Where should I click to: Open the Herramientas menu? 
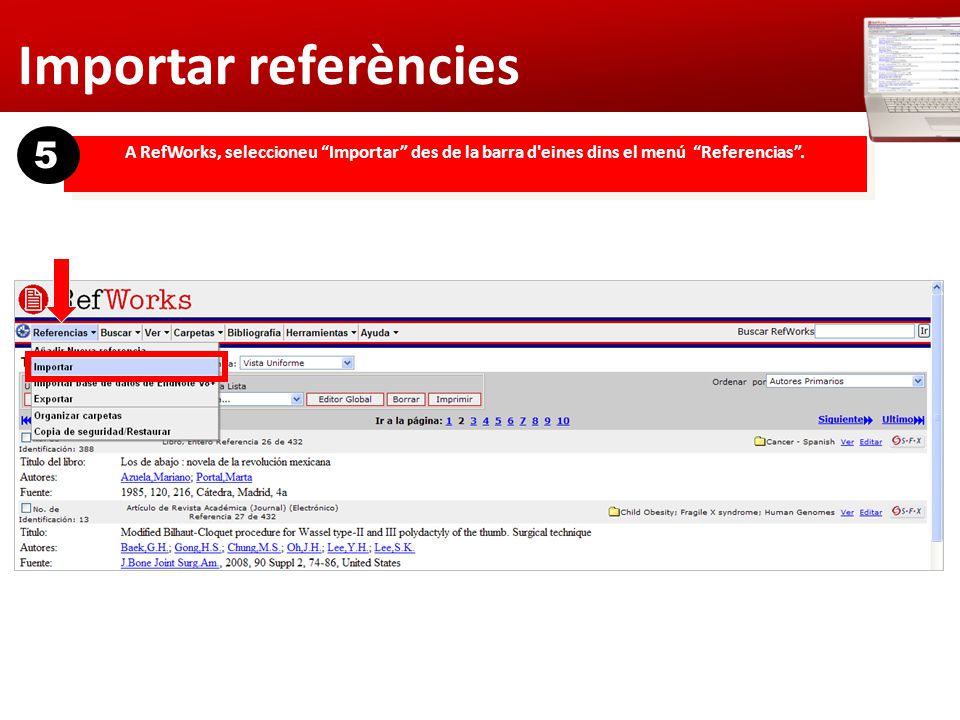tap(321, 332)
